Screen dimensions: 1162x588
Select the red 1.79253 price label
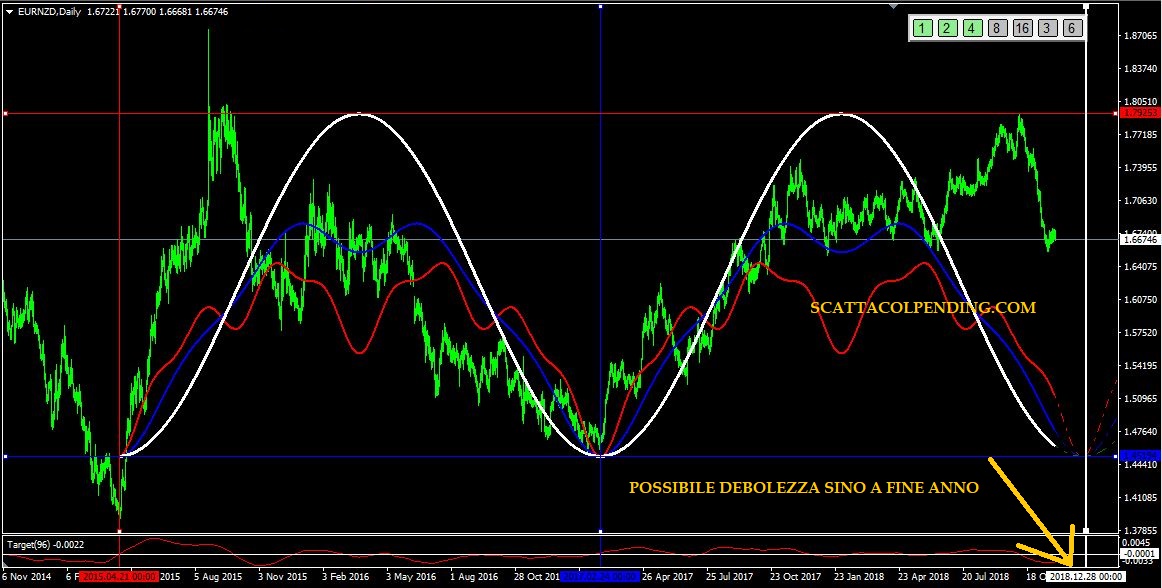tap(1139, 113)
